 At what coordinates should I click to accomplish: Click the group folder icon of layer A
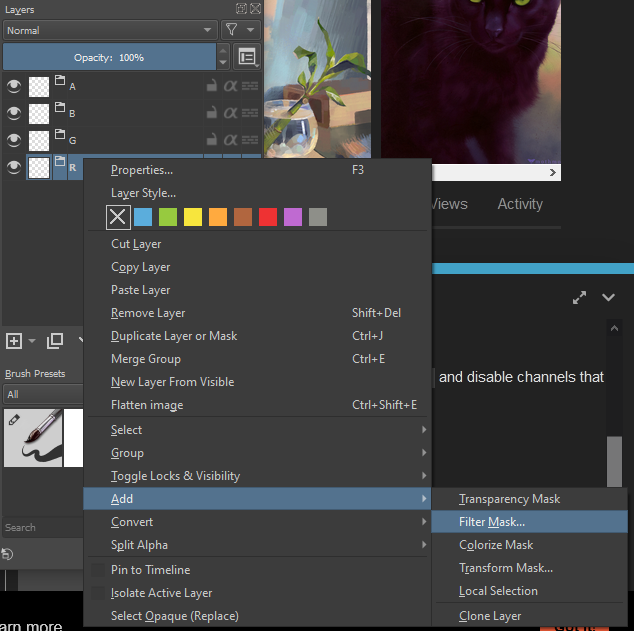point(60,80)
